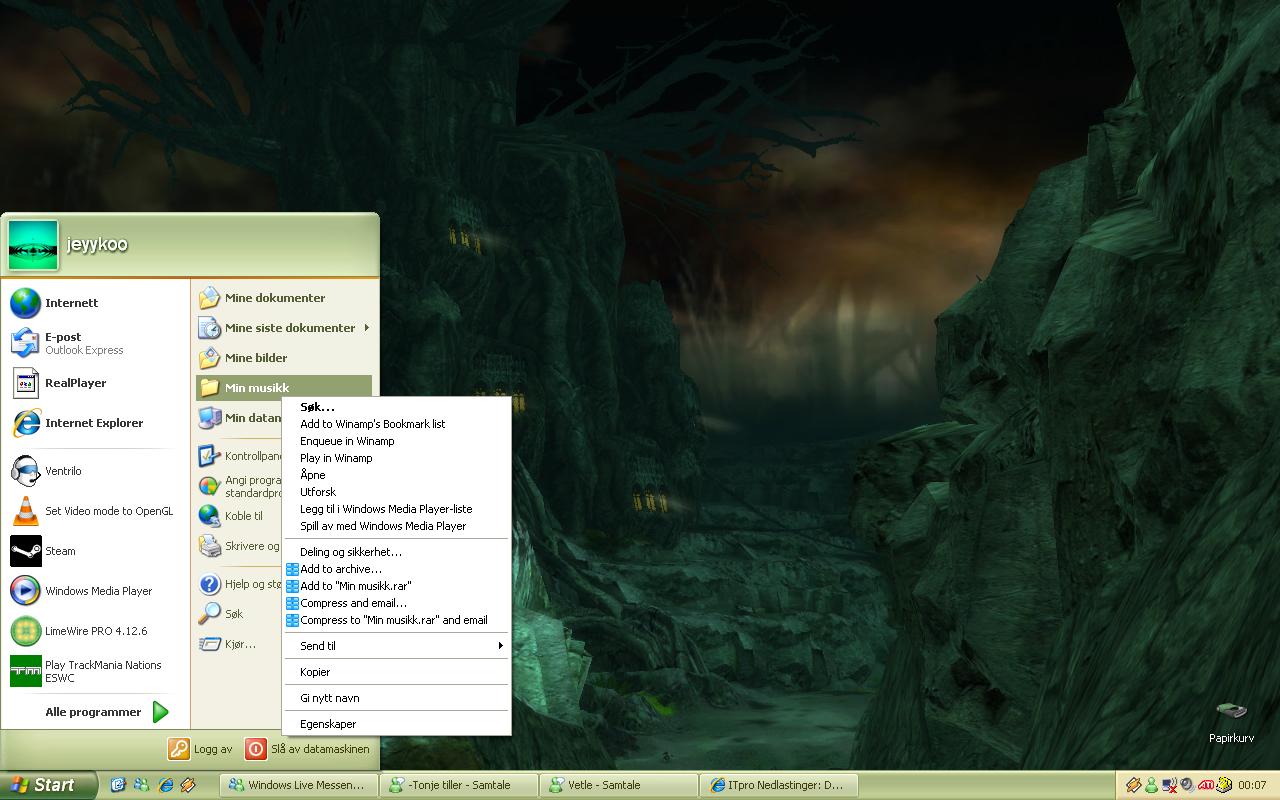Click Internet Explorer quick launch icon

point(165,785)
